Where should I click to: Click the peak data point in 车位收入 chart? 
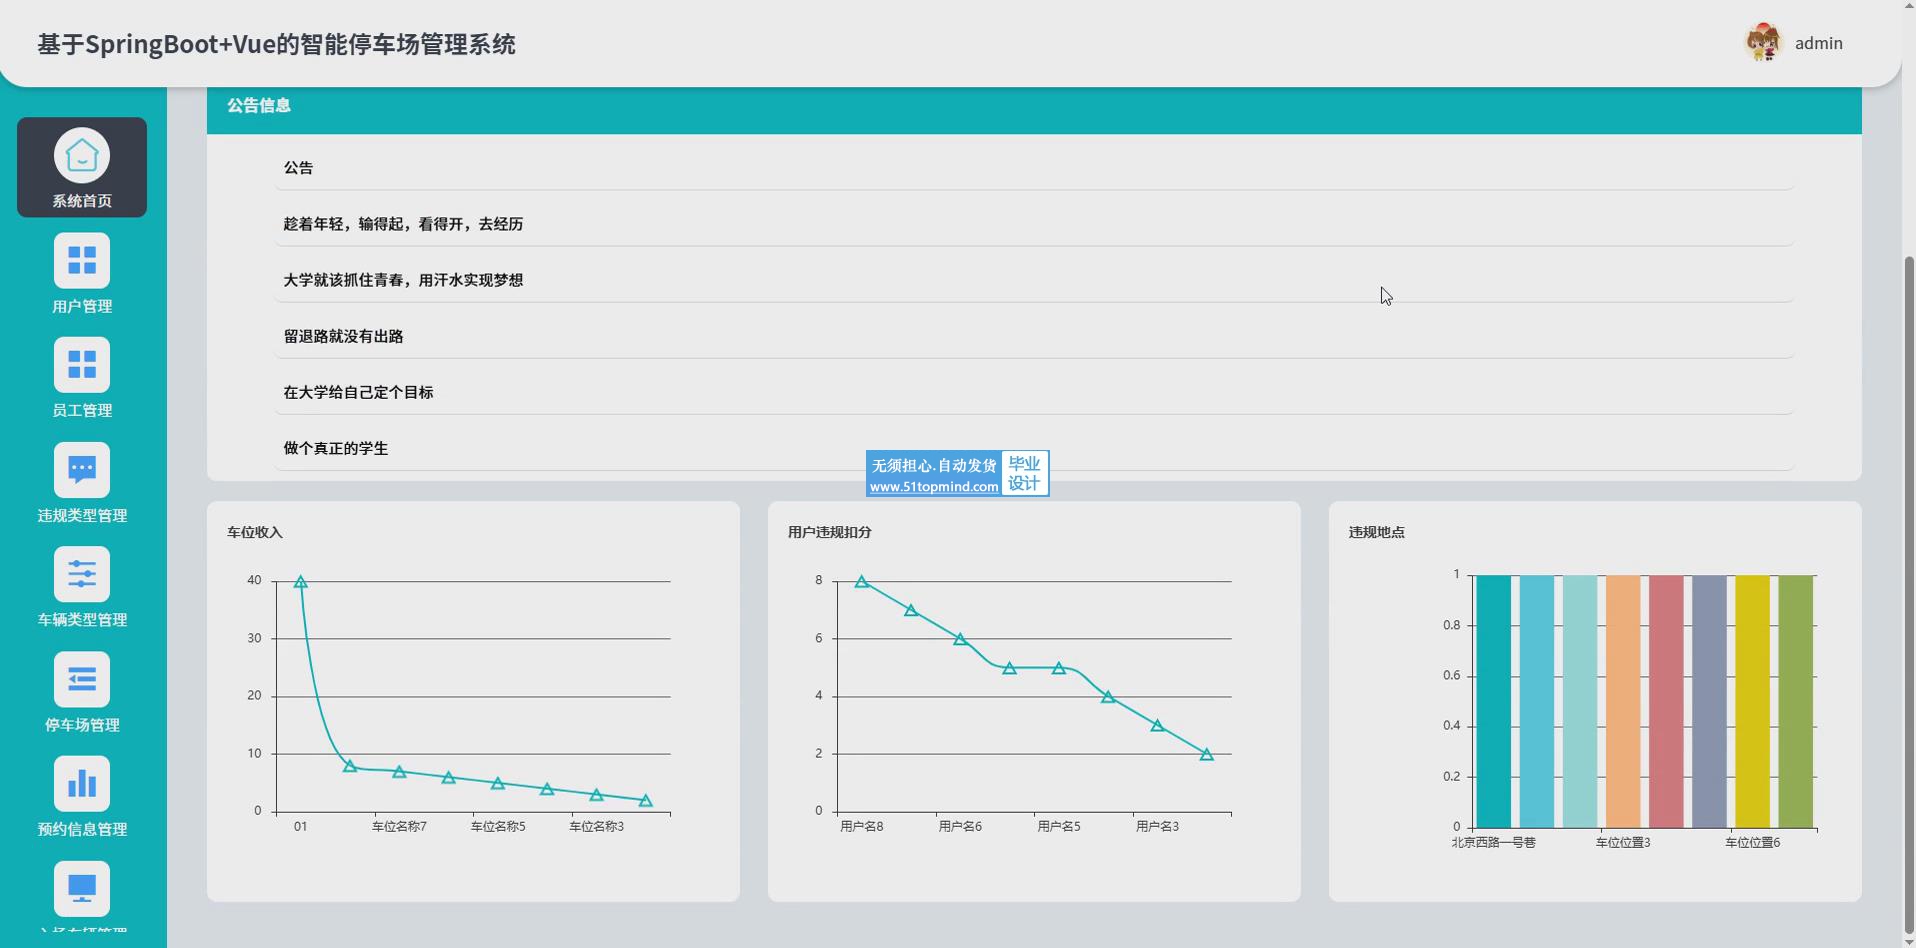coord(300,582)
